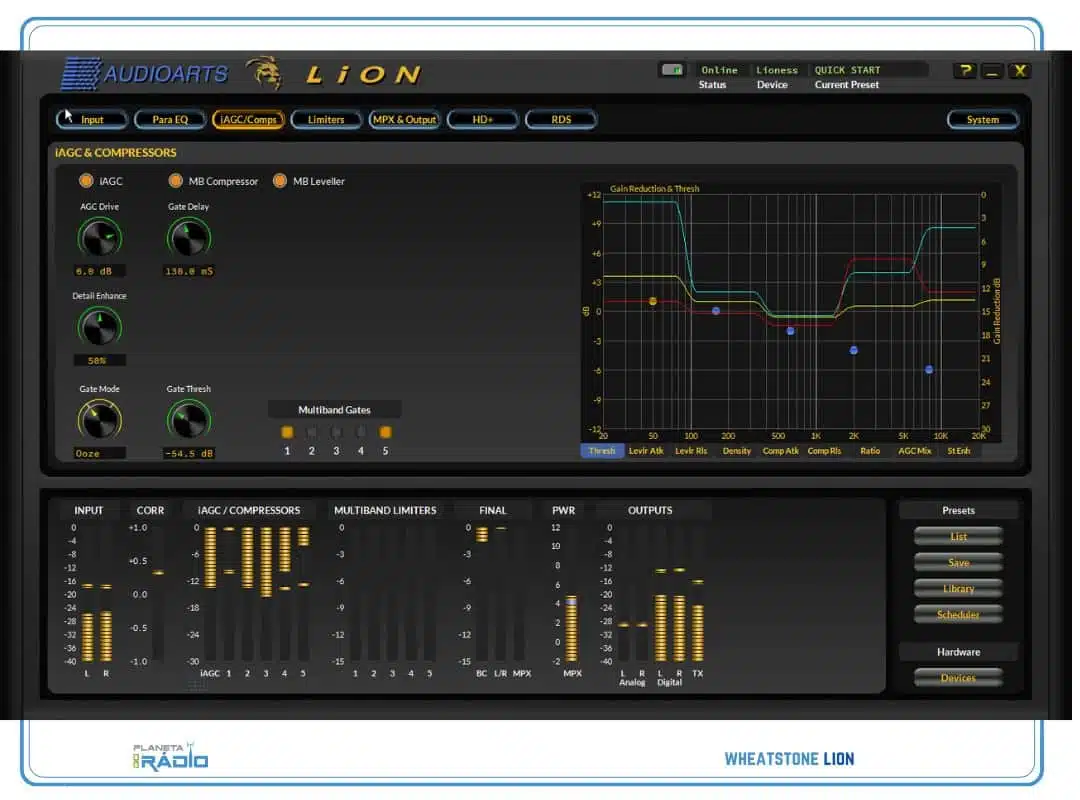This screenshot has width=1080, height=800.
Task: Select the Thresh graph tab
Action: (602, 451)
